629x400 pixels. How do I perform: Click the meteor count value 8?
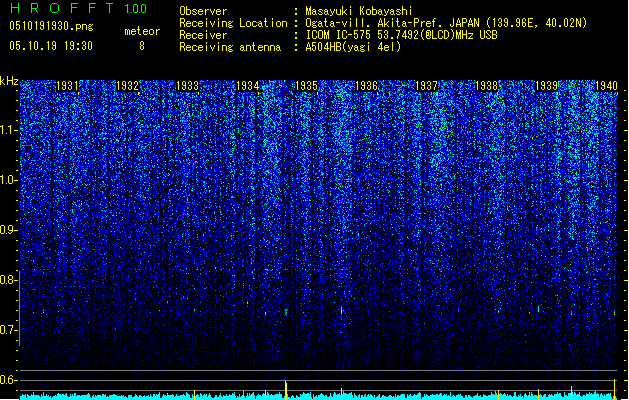click(x=142, y=46)
